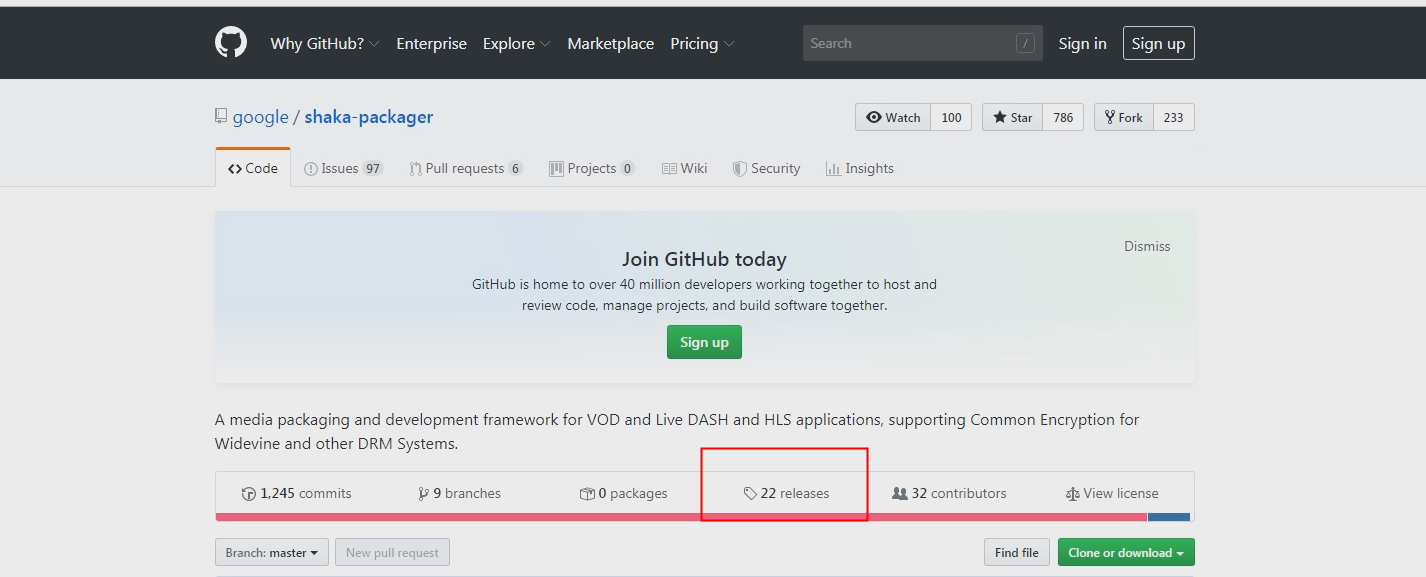1426x577 pixels.
Task: Star the repository
Action: (1012, 117)
